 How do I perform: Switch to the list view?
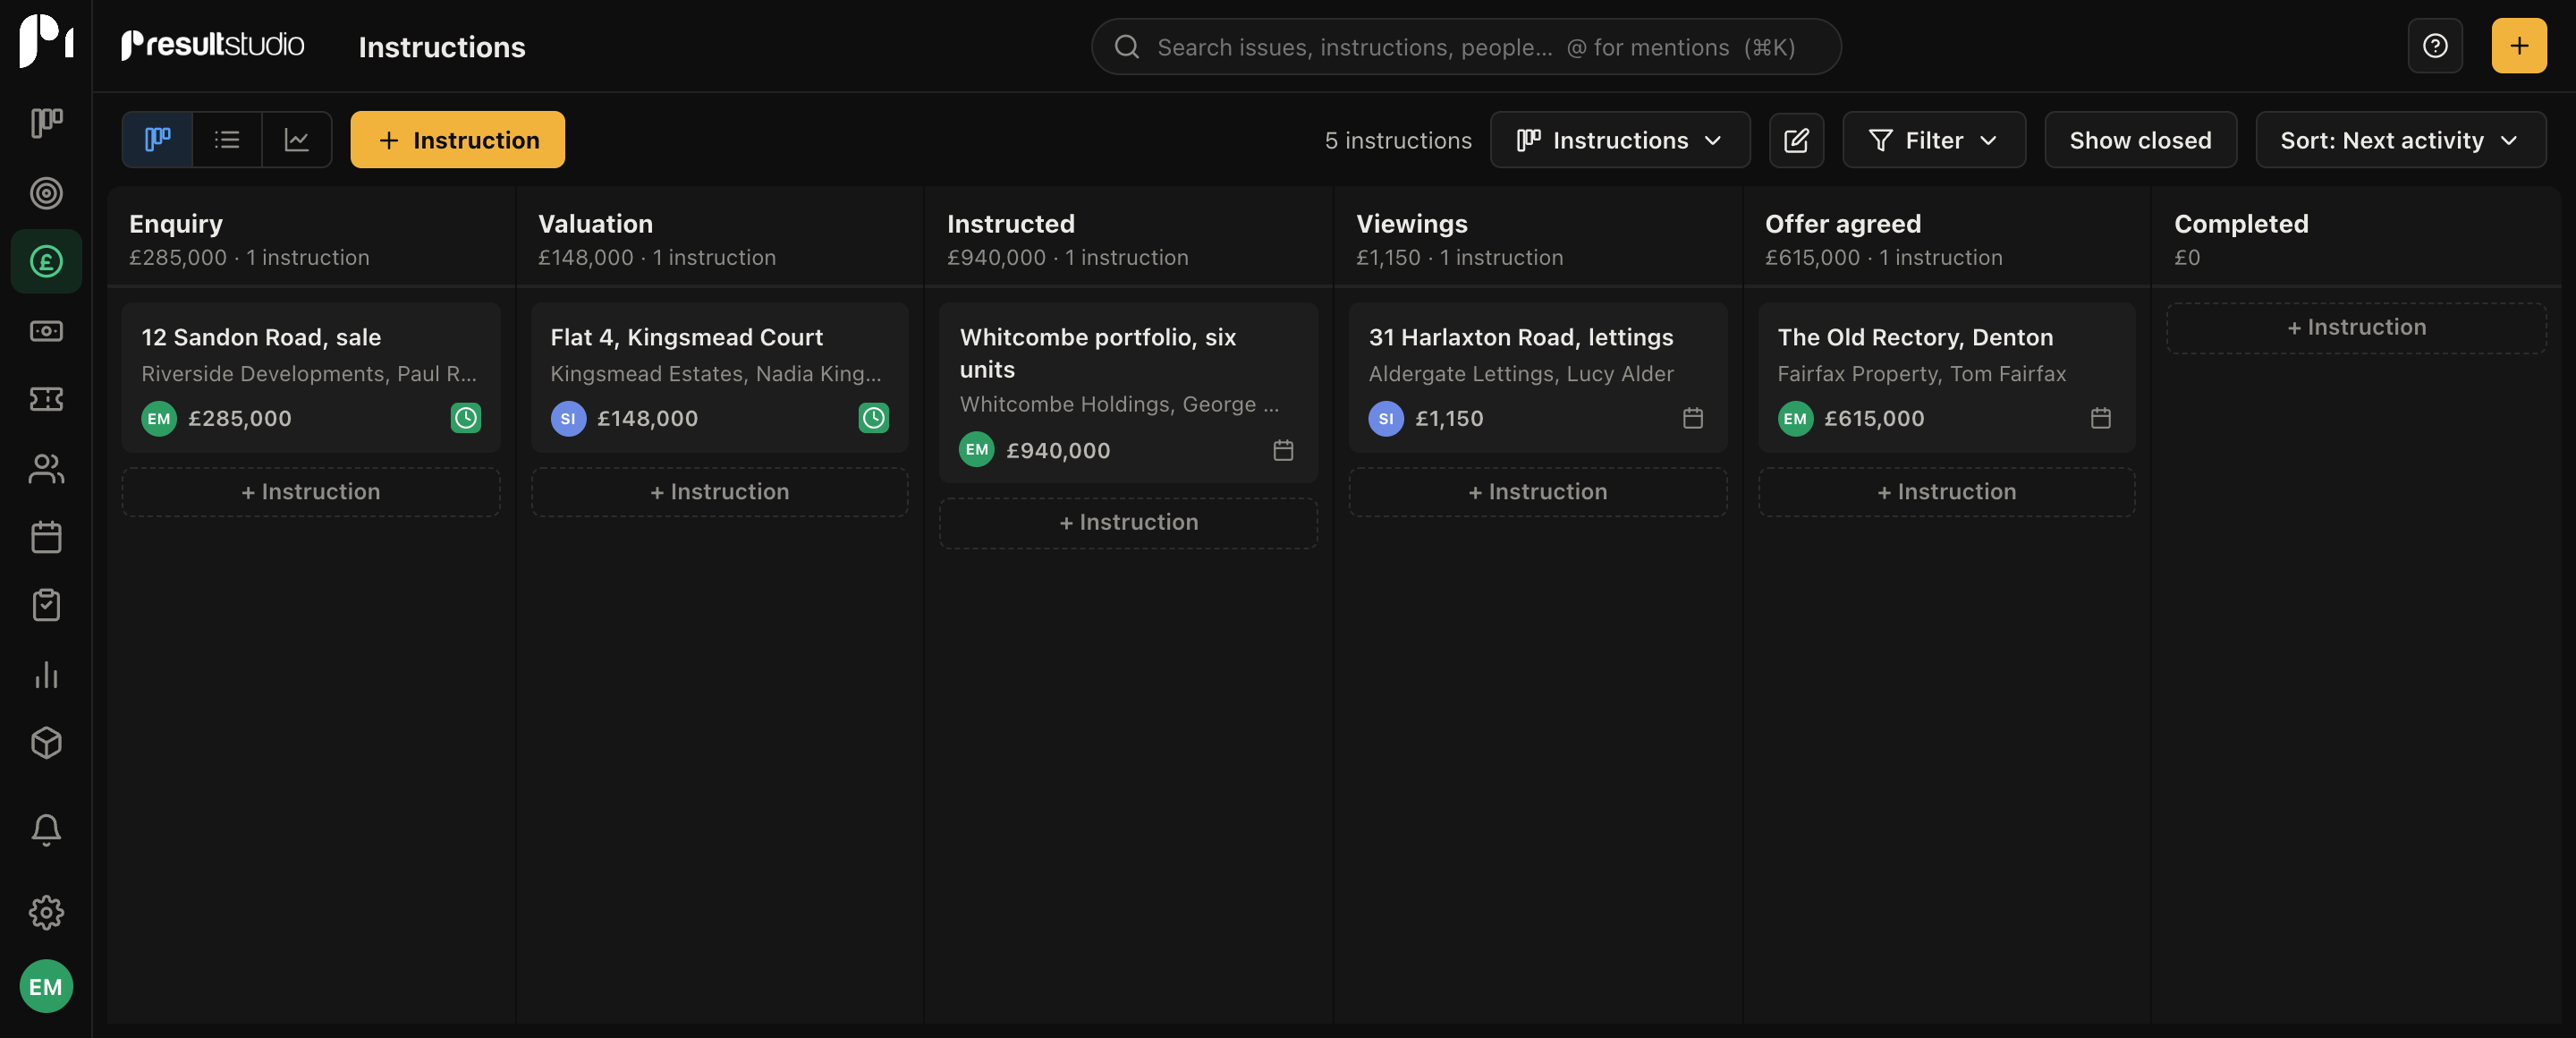click(227, 140)
